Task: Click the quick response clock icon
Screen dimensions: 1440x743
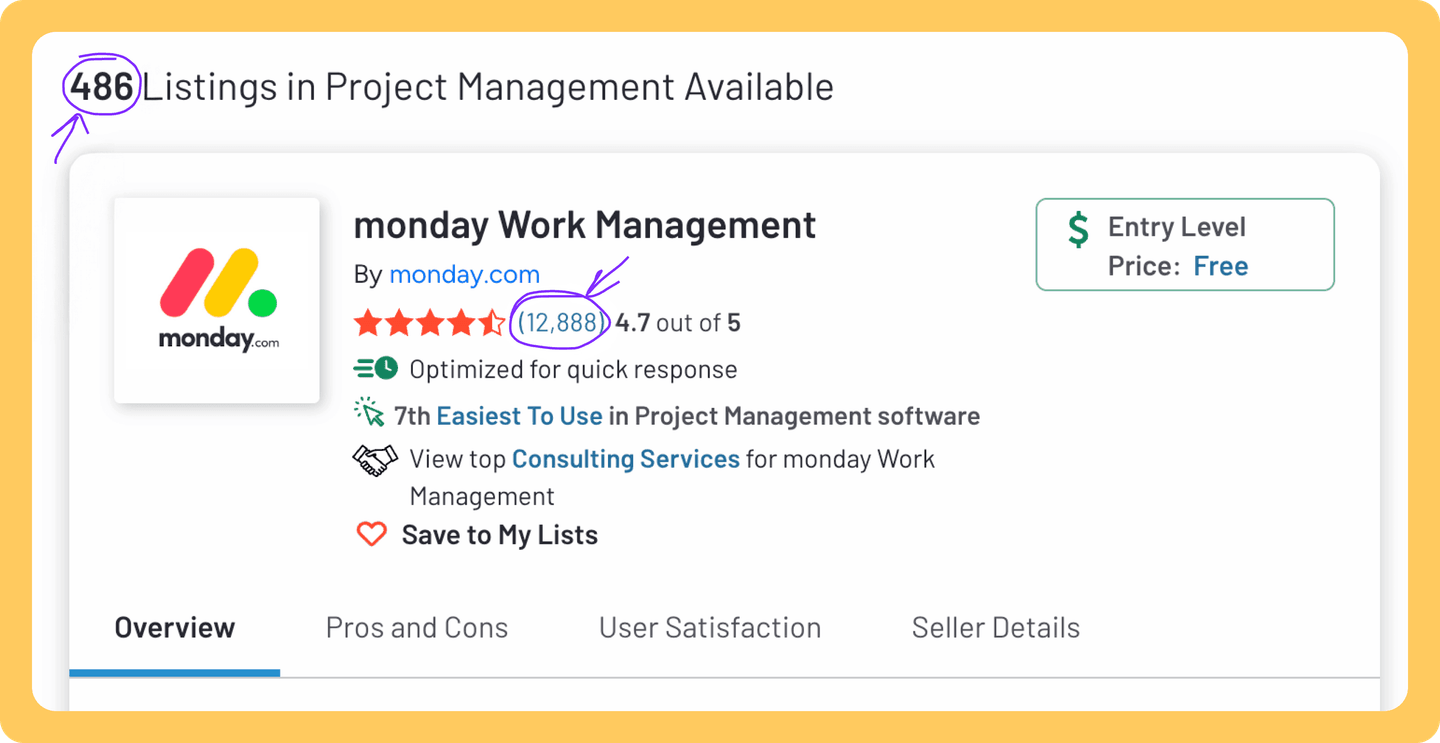Action: point(376,369)
